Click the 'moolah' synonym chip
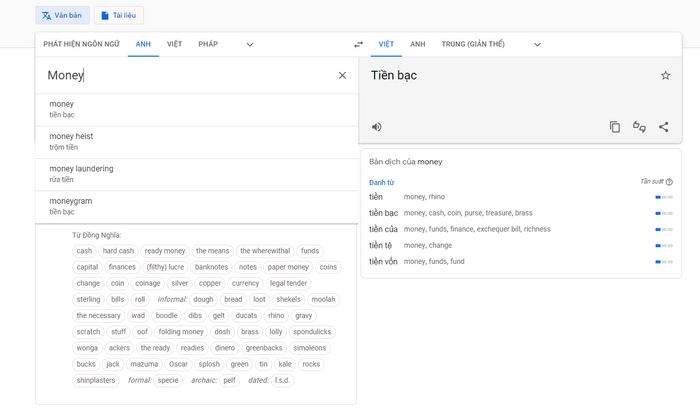Image resolution: width=700 pixels, height=408 pixels. 323,299
